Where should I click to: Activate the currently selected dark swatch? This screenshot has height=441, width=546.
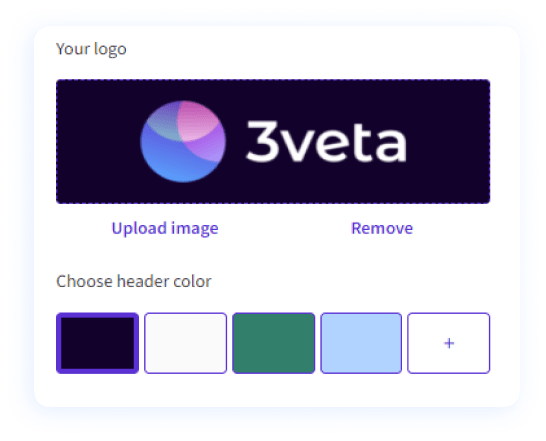point(98,343)
